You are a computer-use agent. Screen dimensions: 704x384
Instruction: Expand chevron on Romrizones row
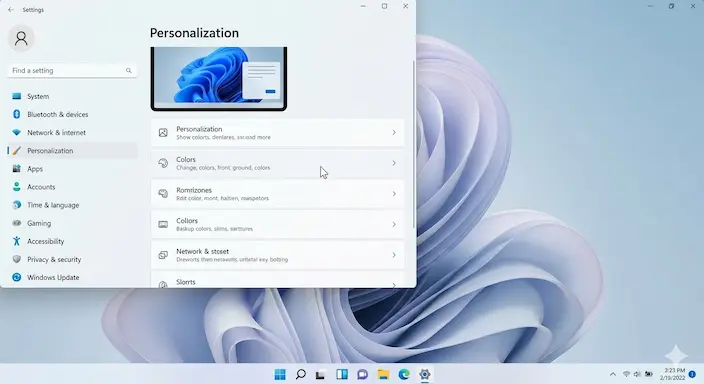coord(394,194)
